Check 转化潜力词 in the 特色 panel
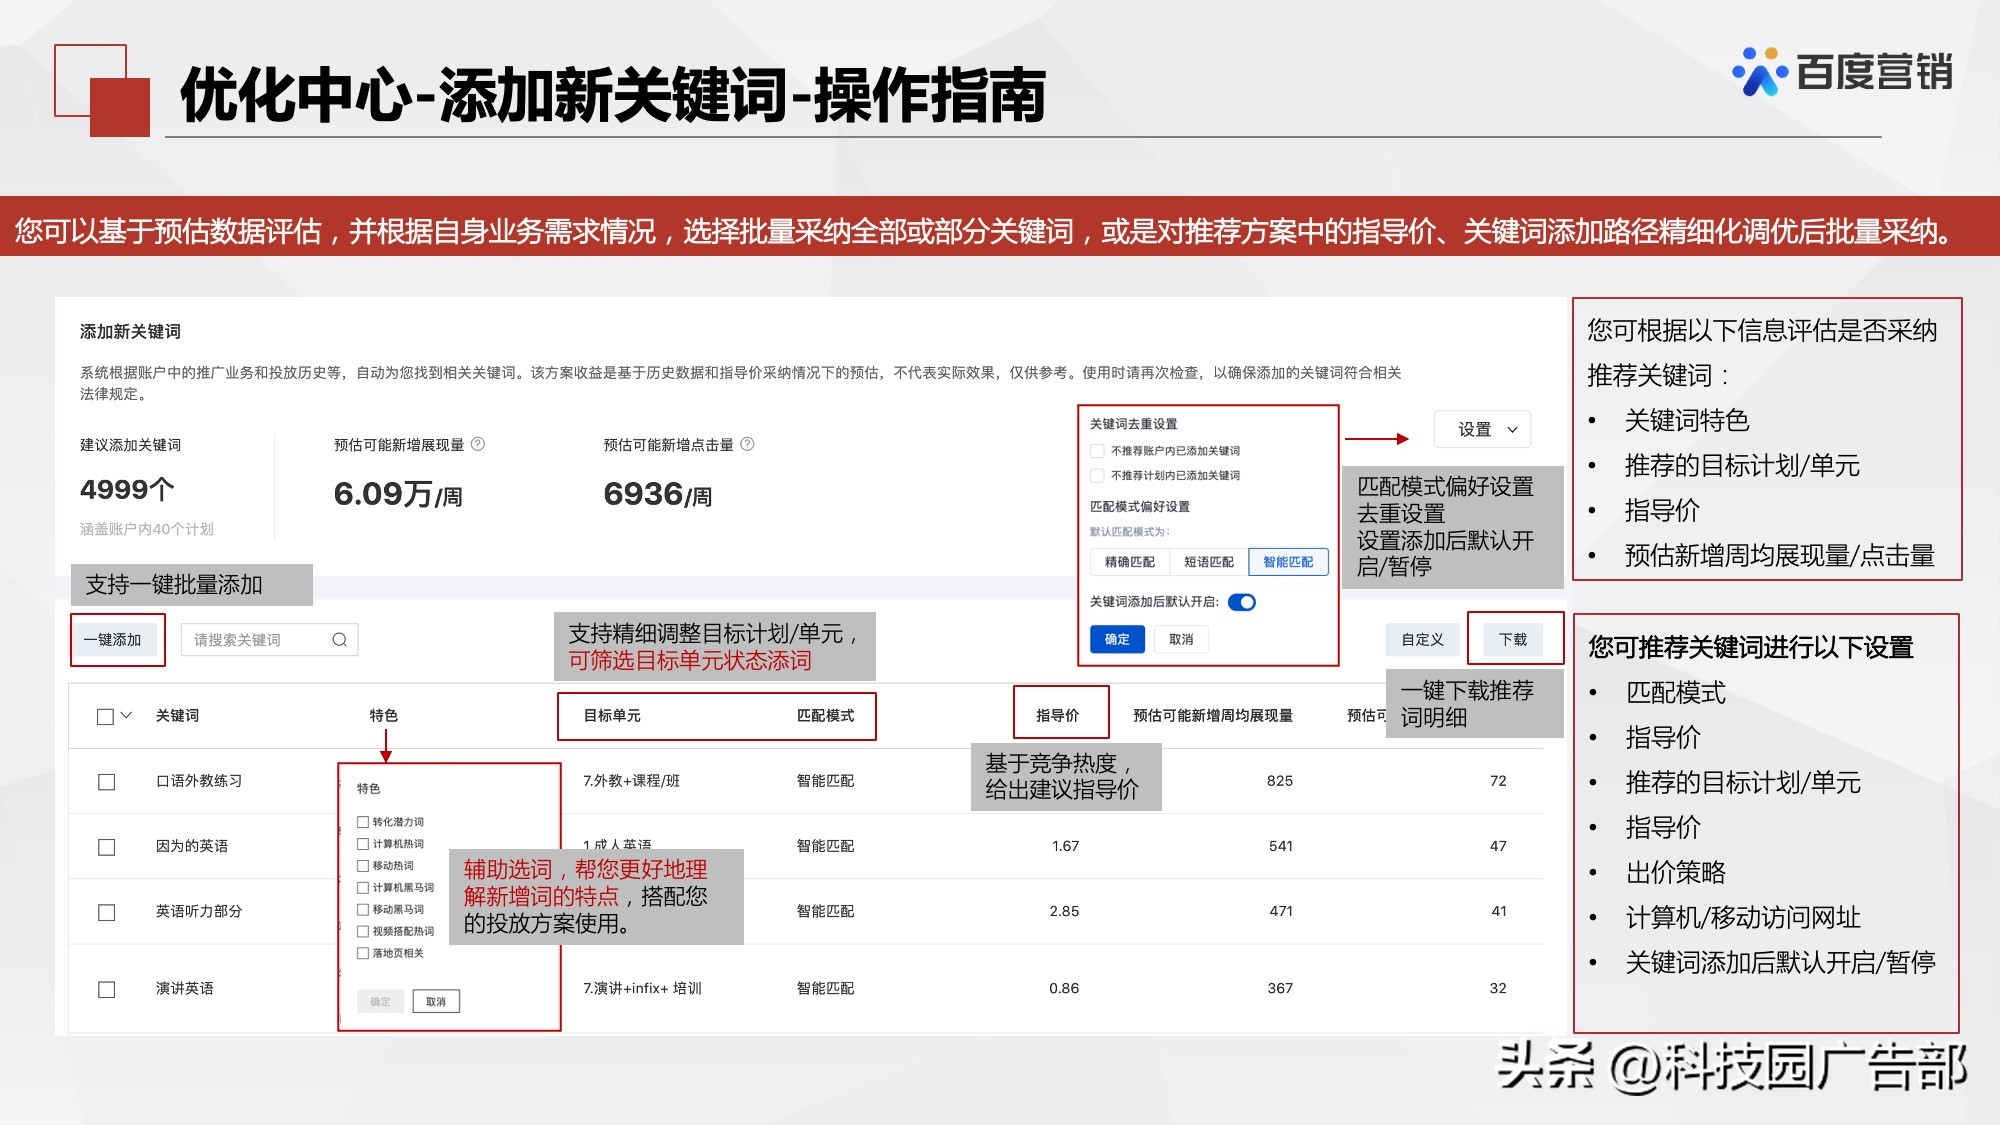The image size is (2000, 1125). pos(361,822)
